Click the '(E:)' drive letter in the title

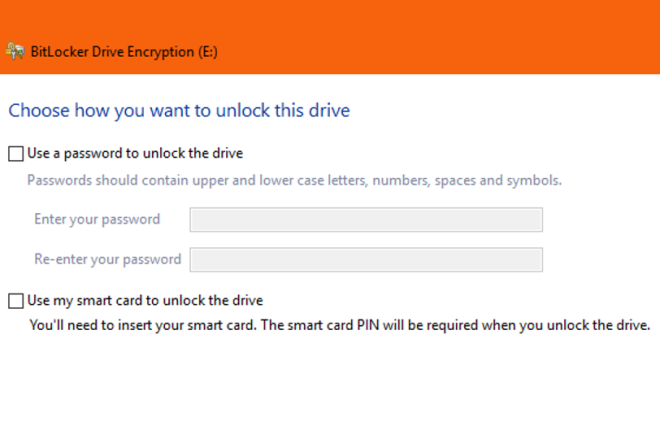click(208, 52)
